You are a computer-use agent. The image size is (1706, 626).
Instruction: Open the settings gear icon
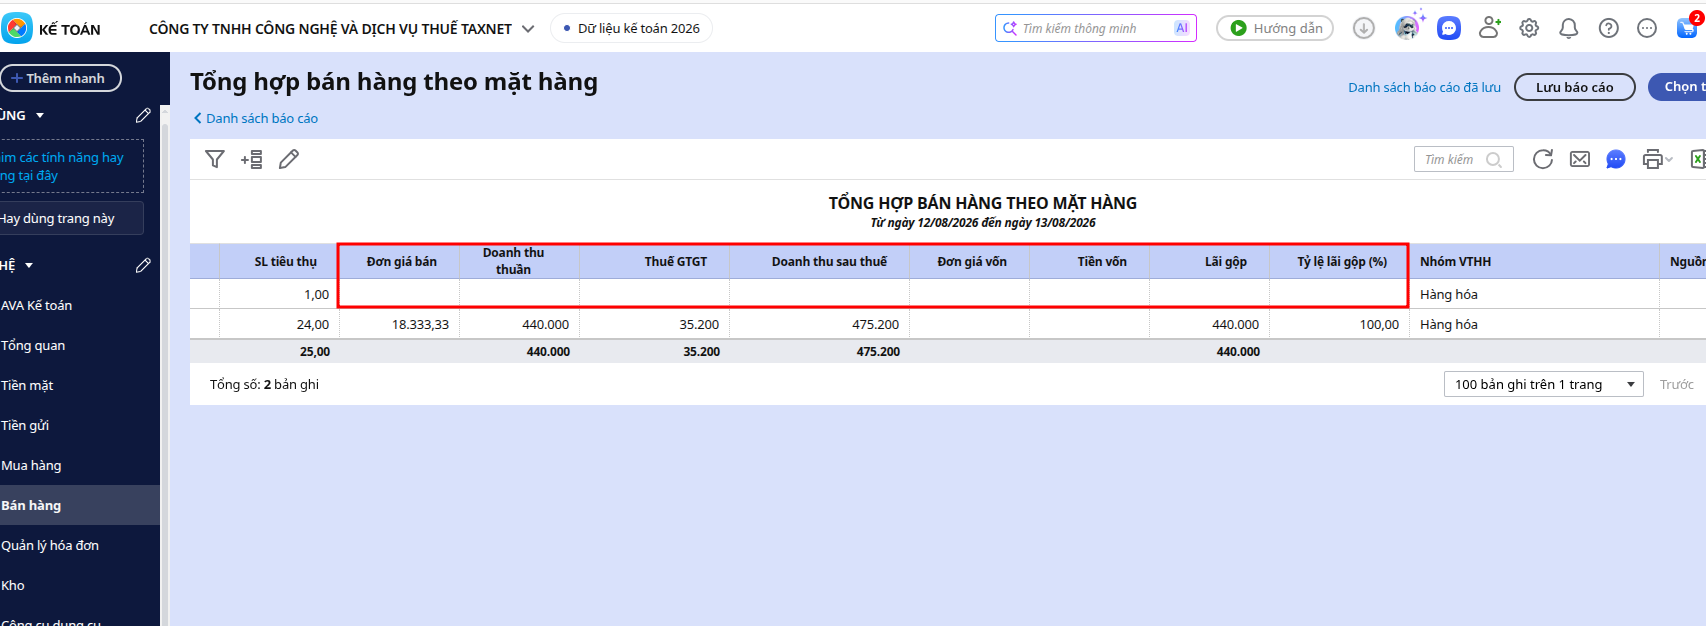1529,29
